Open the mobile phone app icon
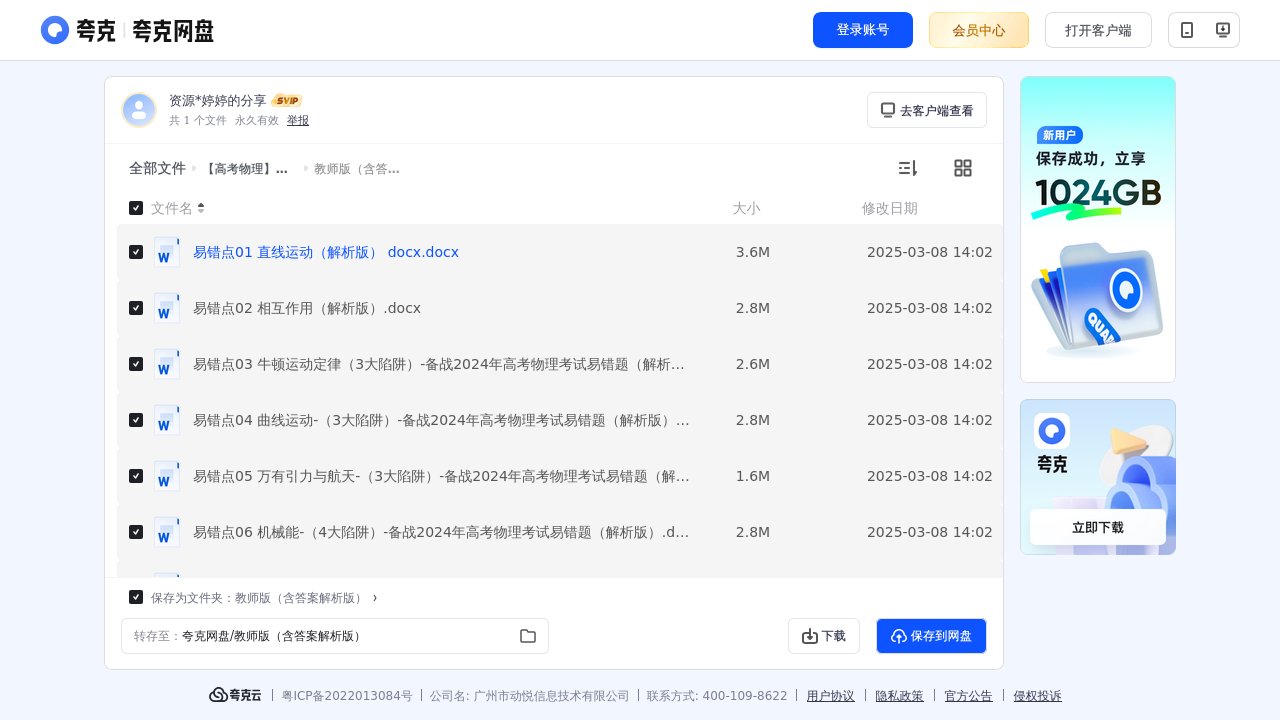 1187,30
